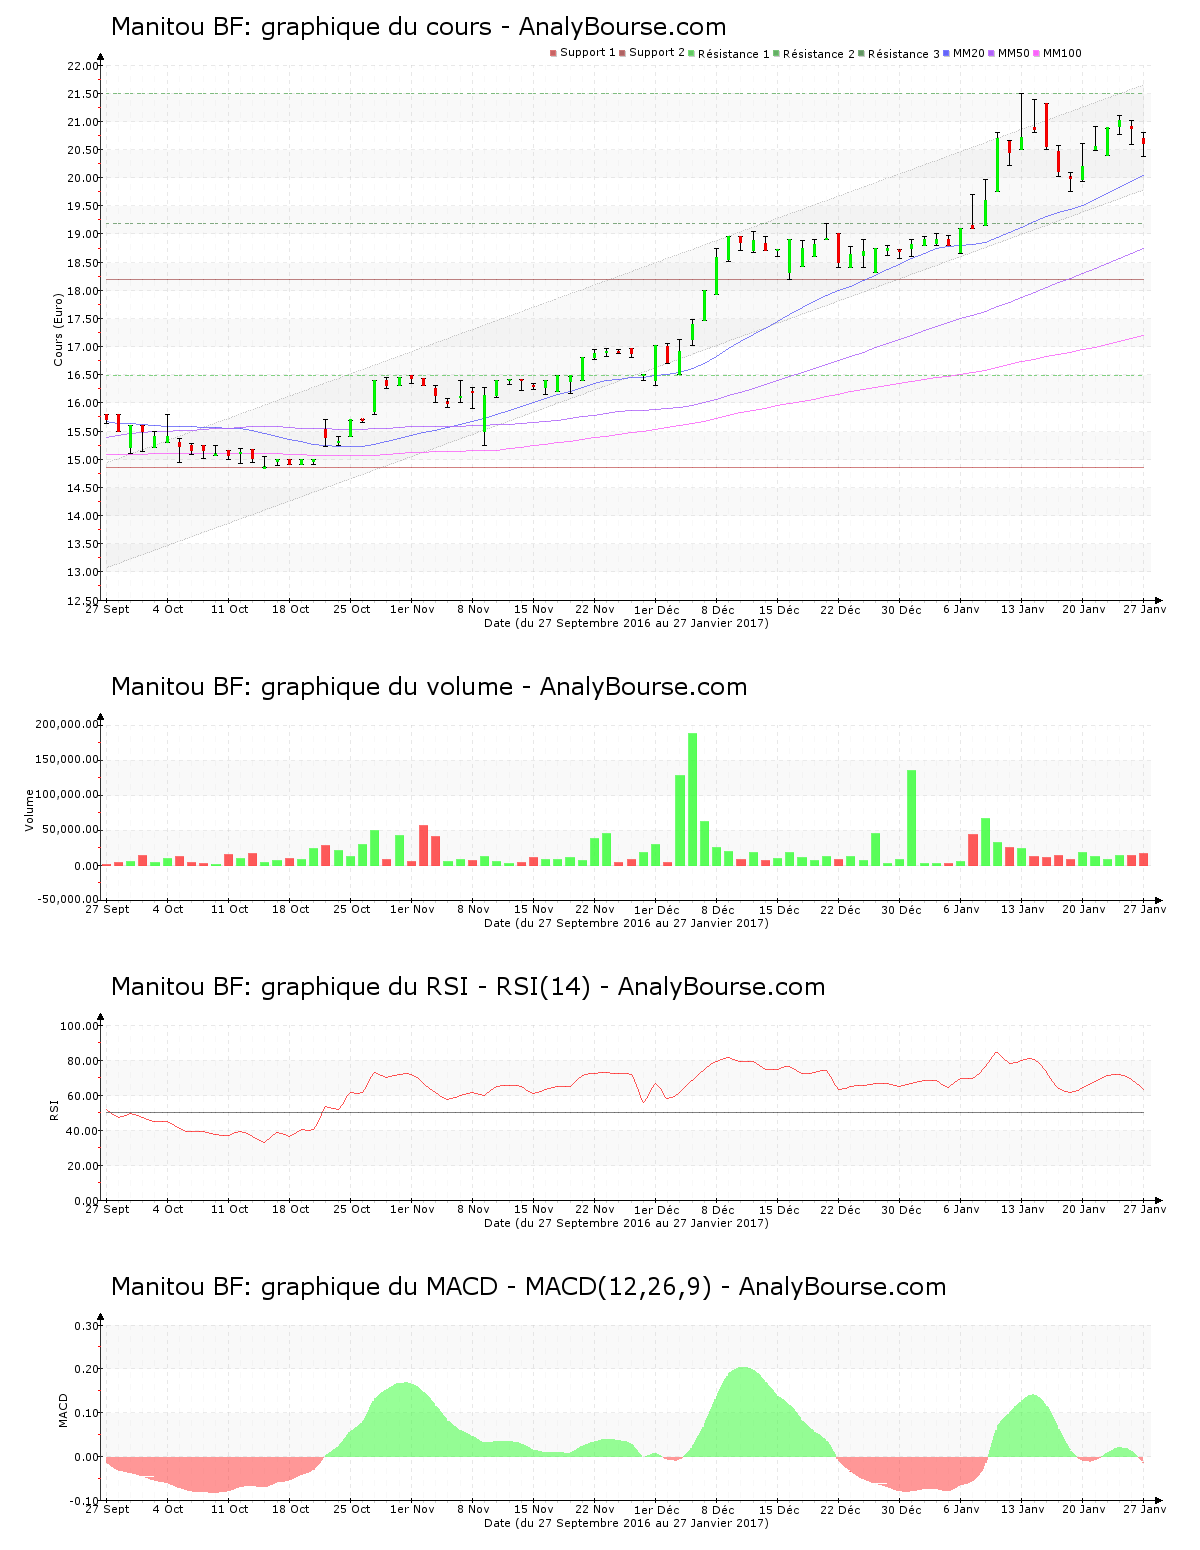
Task: Click "25 Oct" tick on MACD chart axis
Action: [351, 1509]
